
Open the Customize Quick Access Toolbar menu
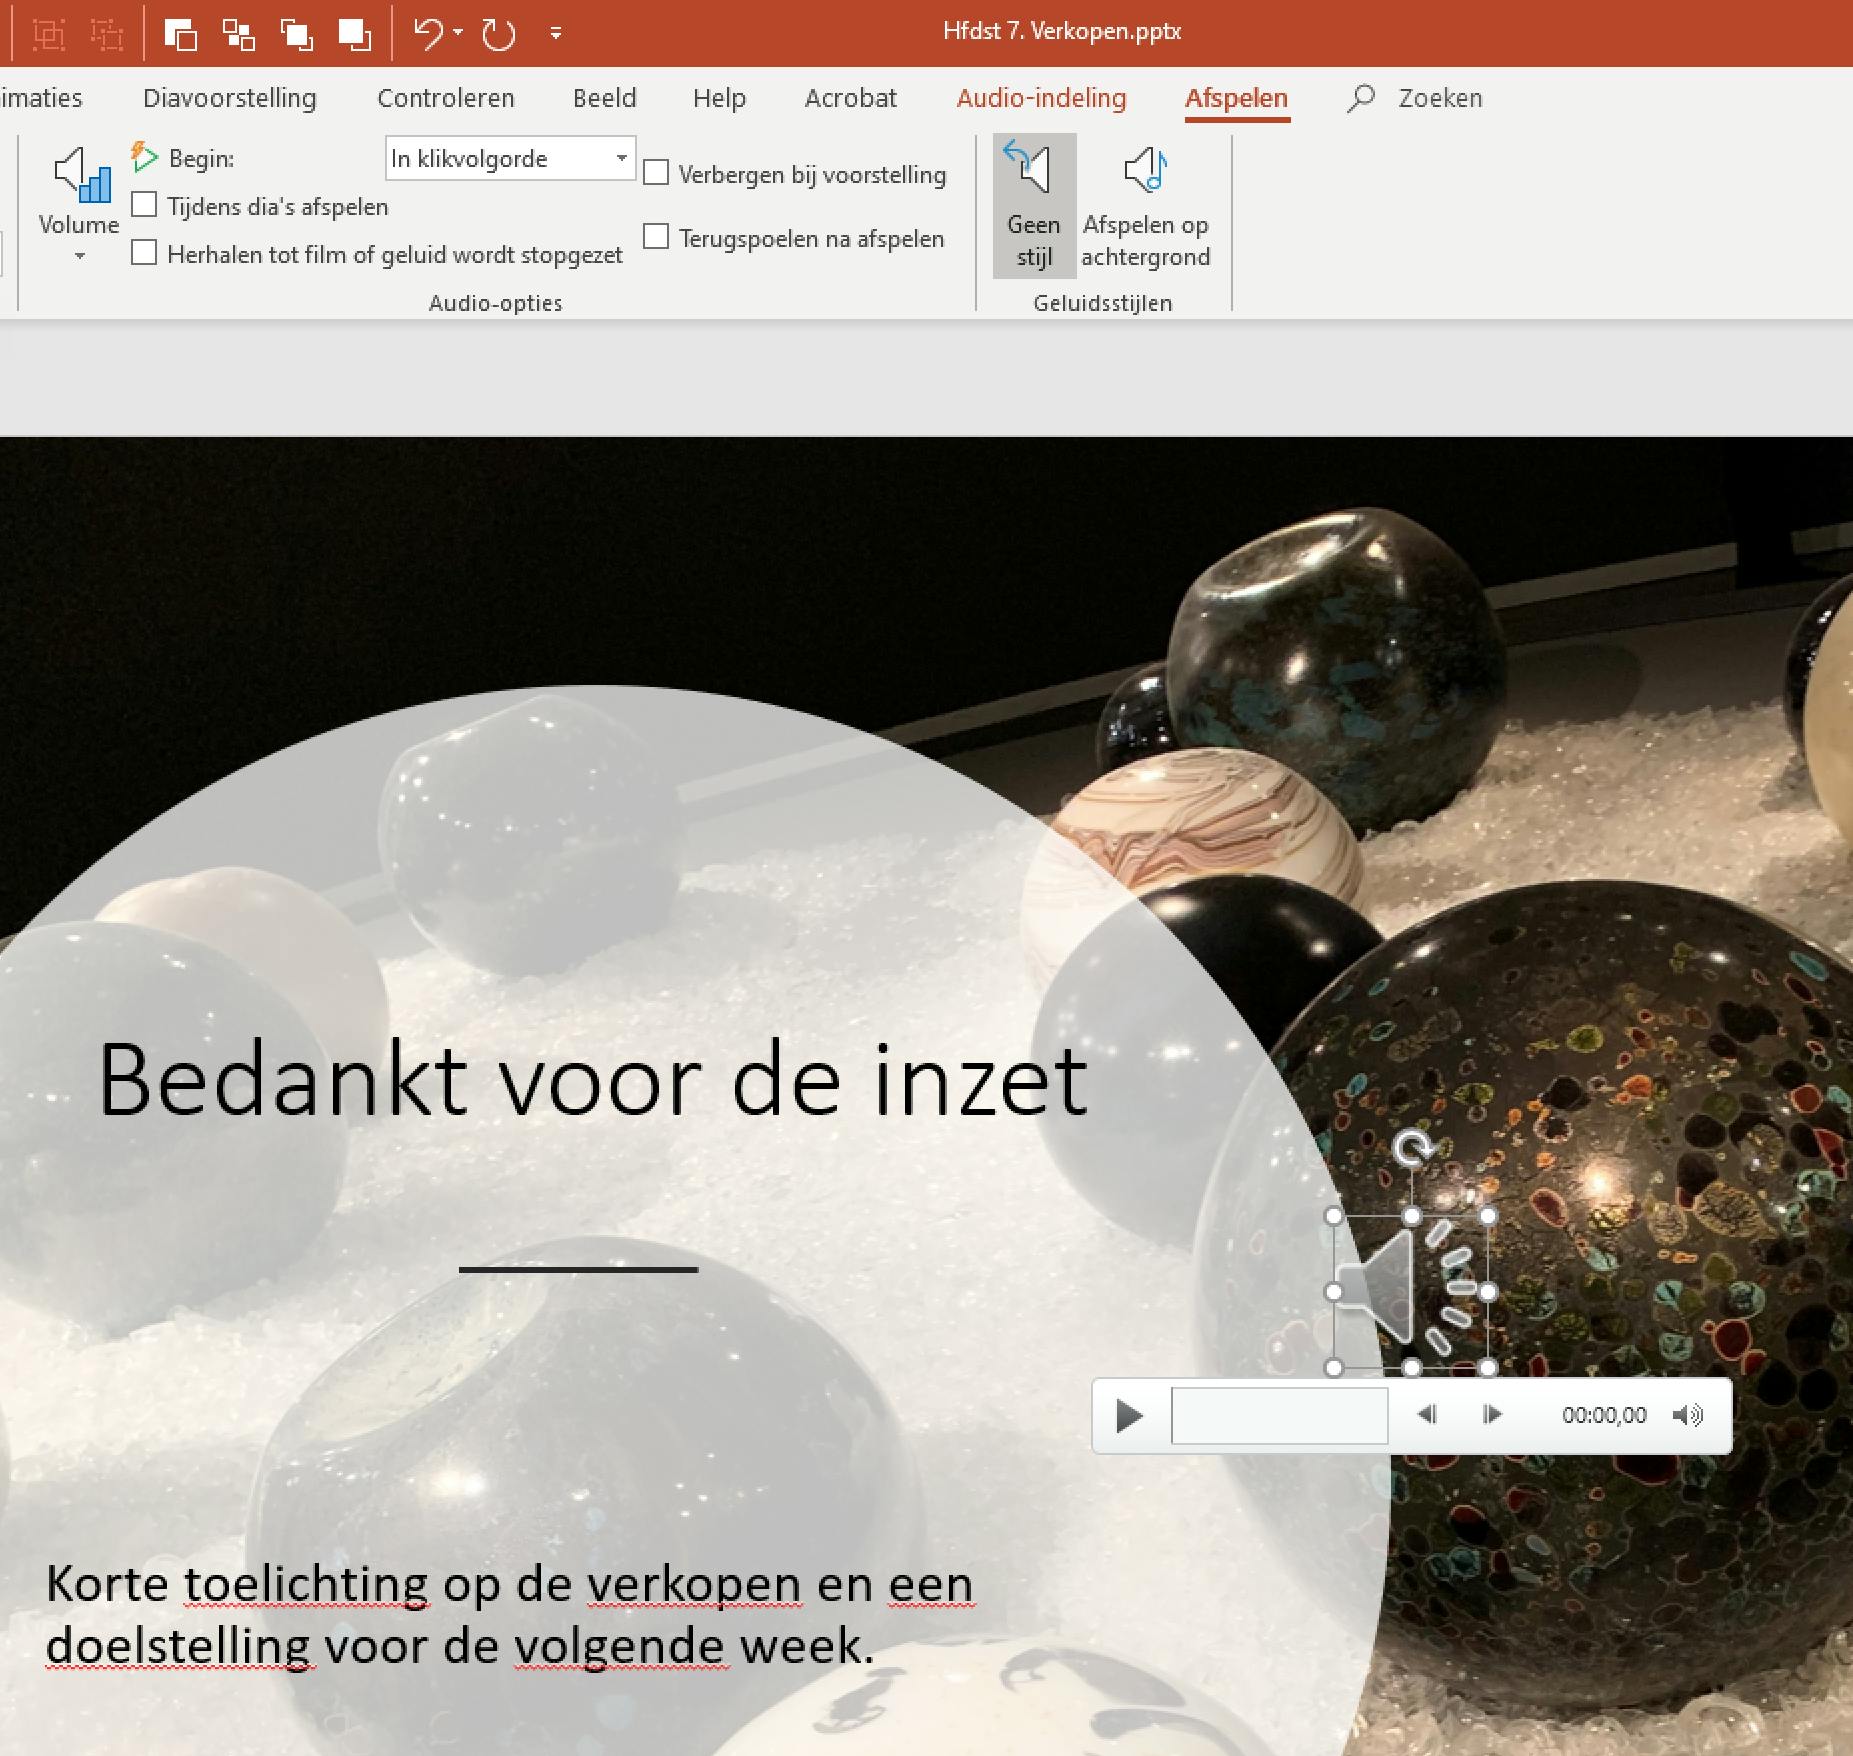coord(556,34)
